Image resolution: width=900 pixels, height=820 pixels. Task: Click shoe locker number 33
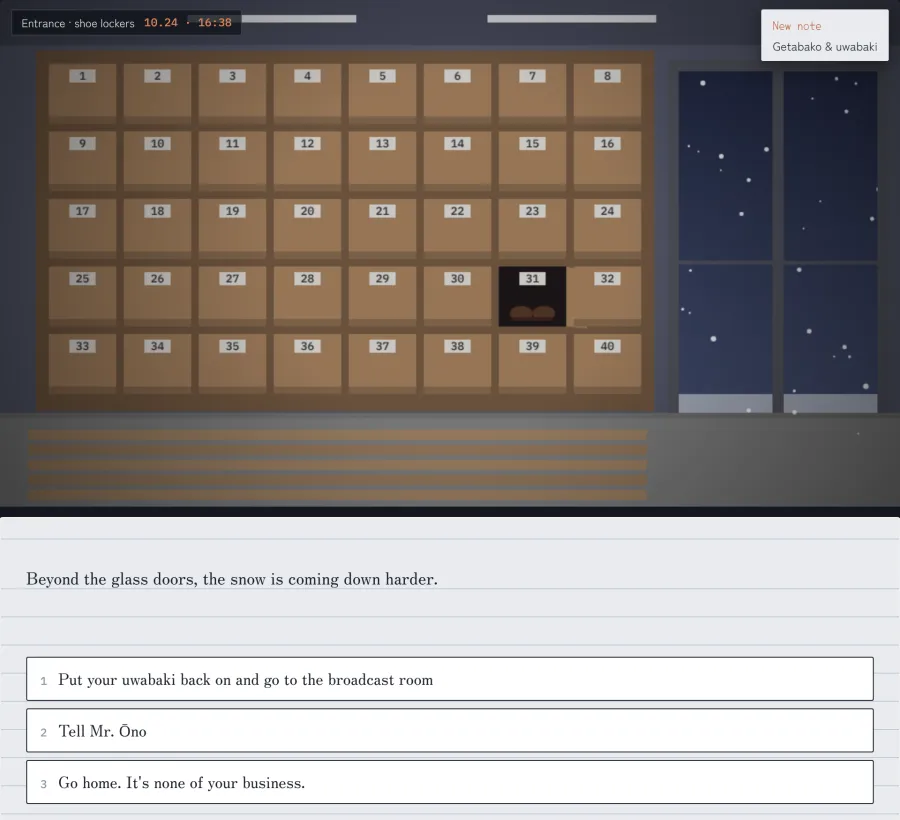coord(83,364)
